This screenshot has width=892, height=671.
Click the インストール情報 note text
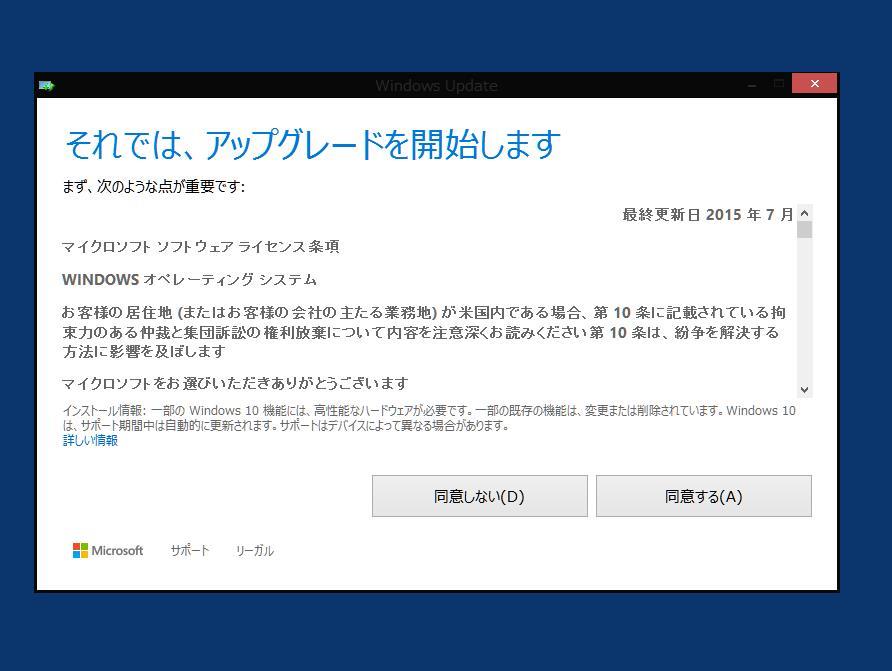tap(429, 418)
